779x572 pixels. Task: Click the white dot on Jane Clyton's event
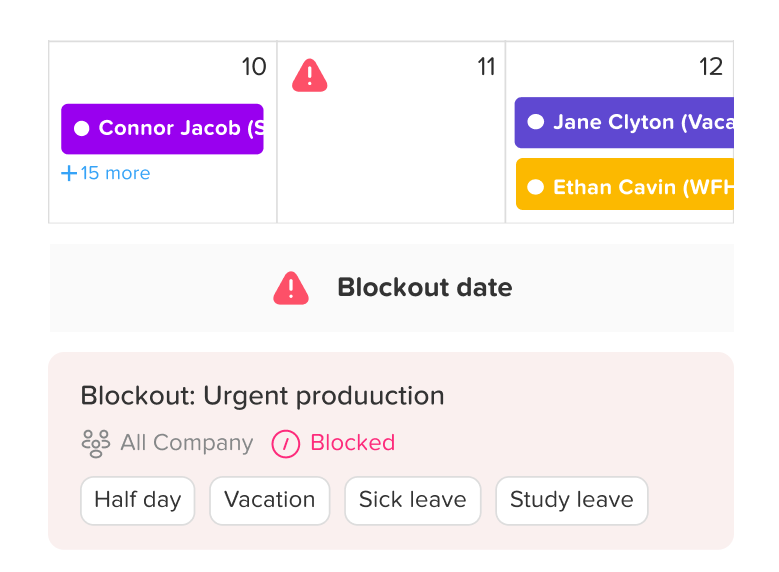[536, 122]
